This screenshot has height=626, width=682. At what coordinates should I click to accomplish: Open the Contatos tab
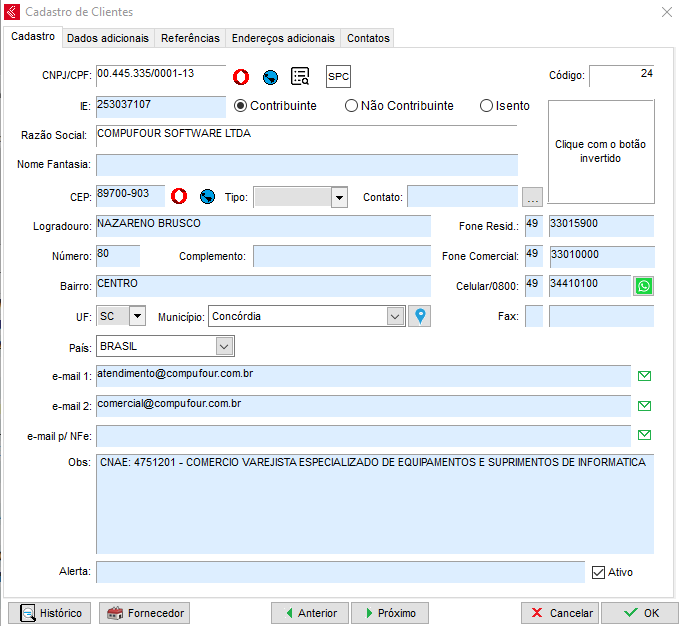368,38
